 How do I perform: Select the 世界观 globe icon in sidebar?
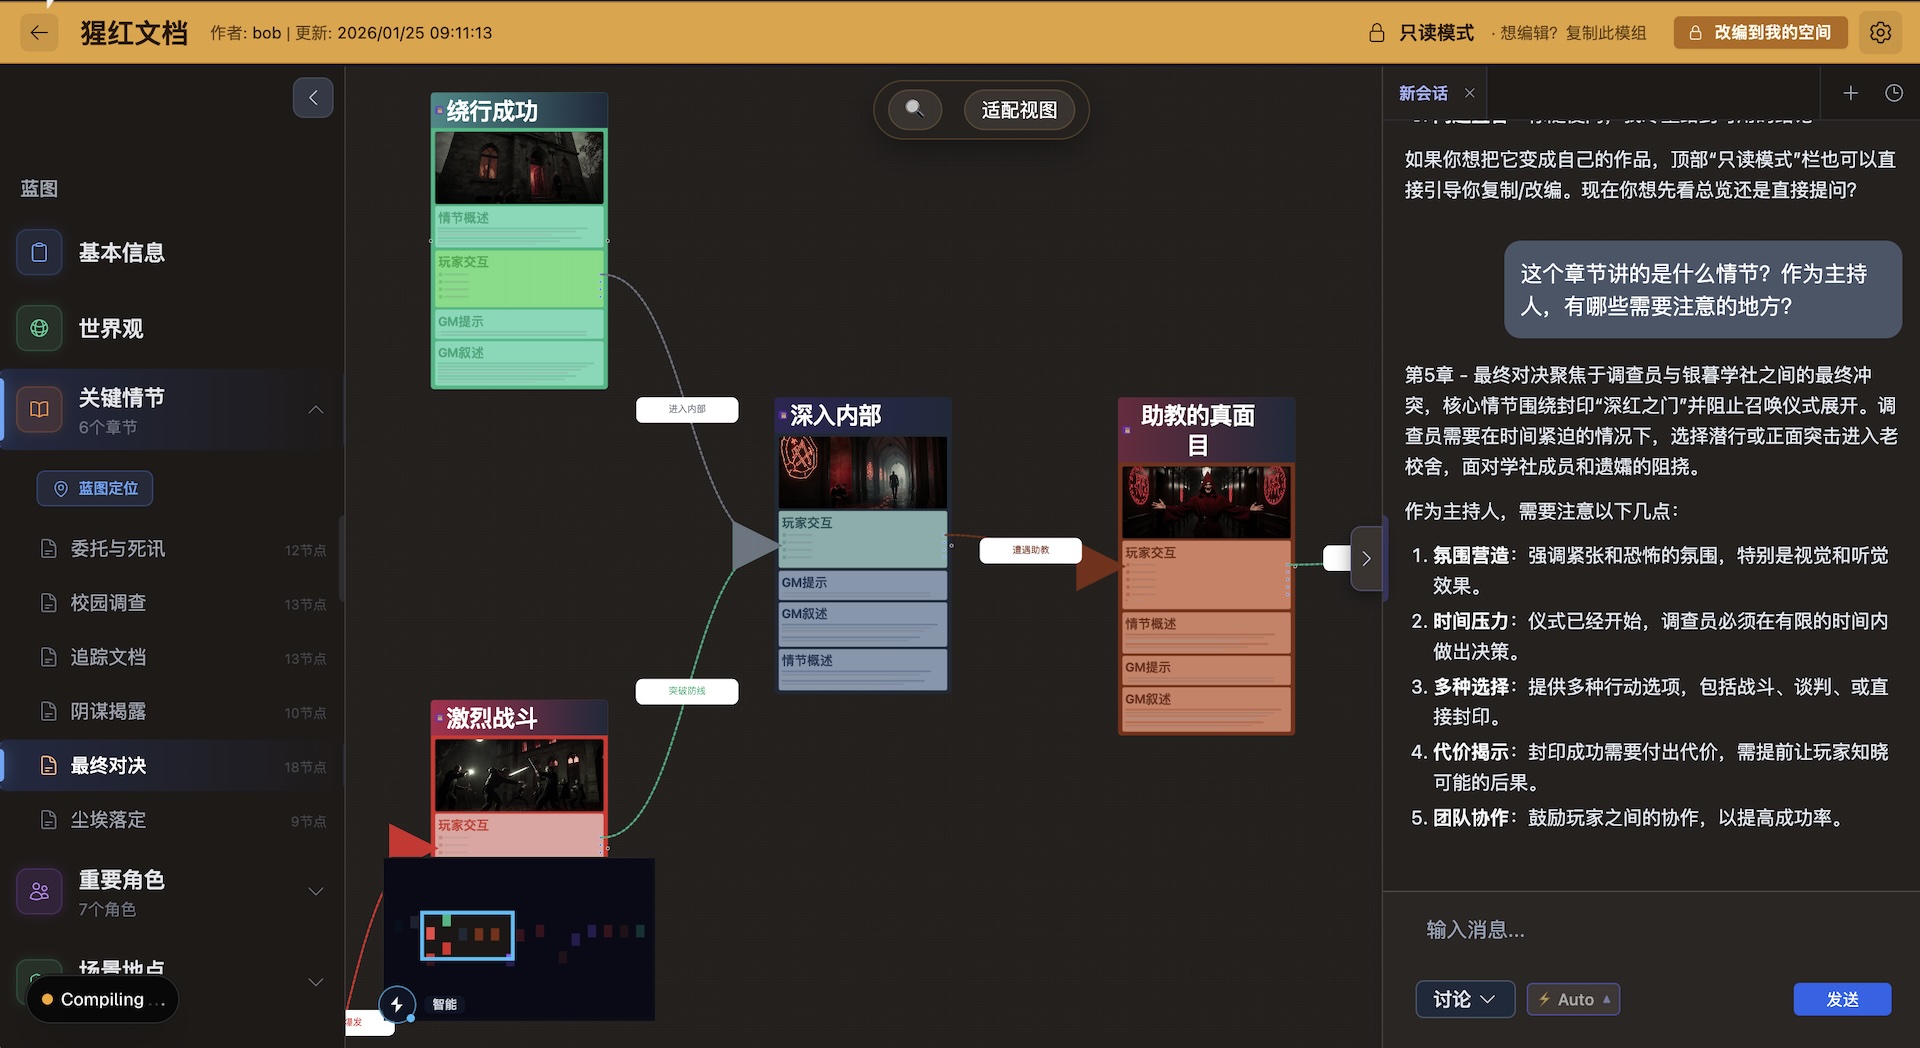[x=39, y=327]
